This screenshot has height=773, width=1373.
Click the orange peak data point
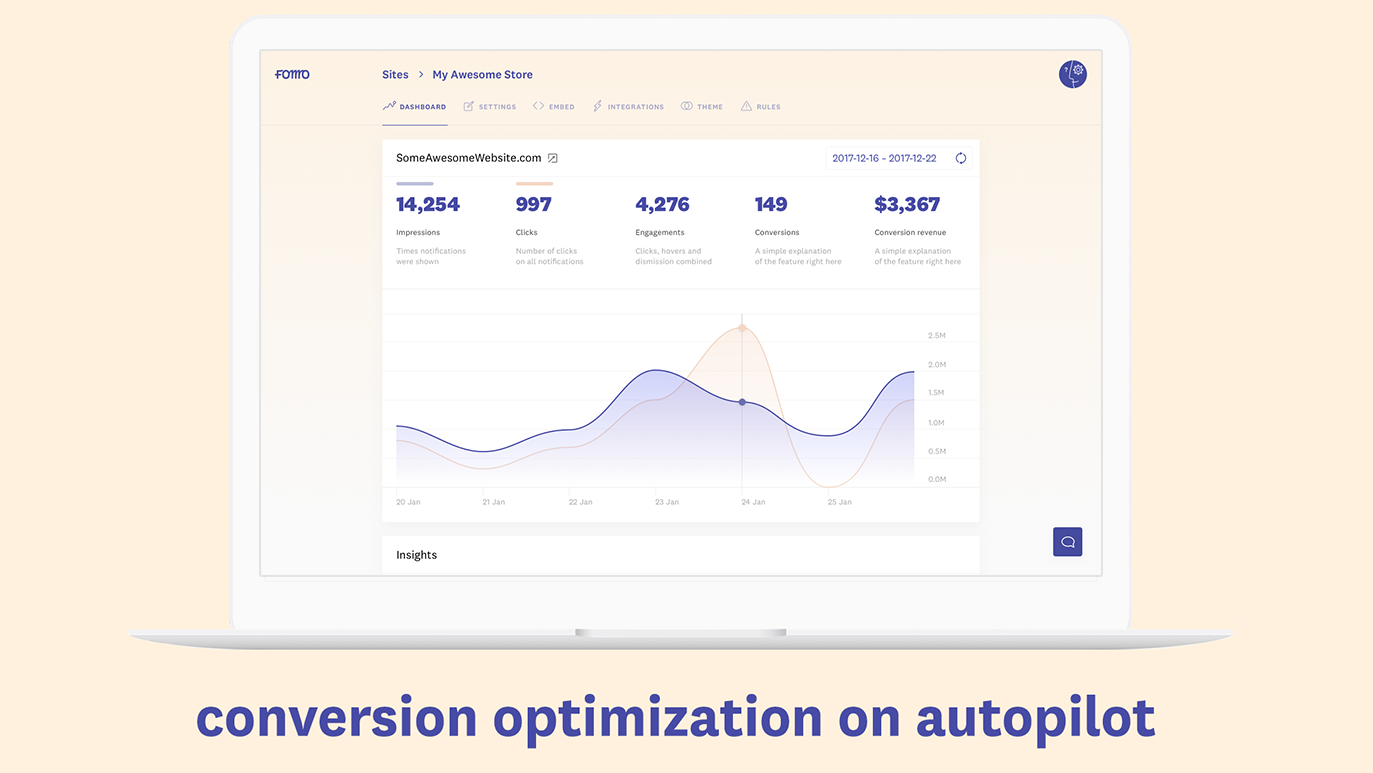[742, 327]
